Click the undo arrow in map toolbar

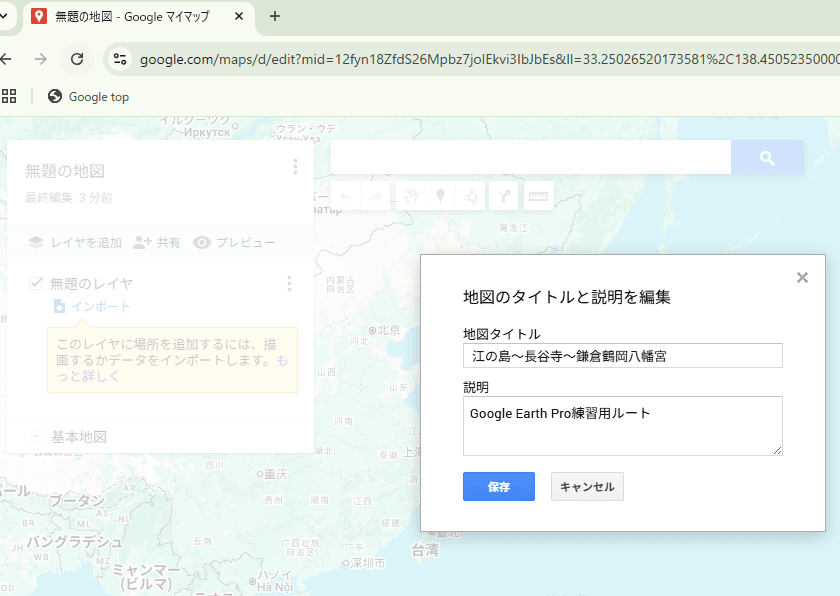coord(345,197)
